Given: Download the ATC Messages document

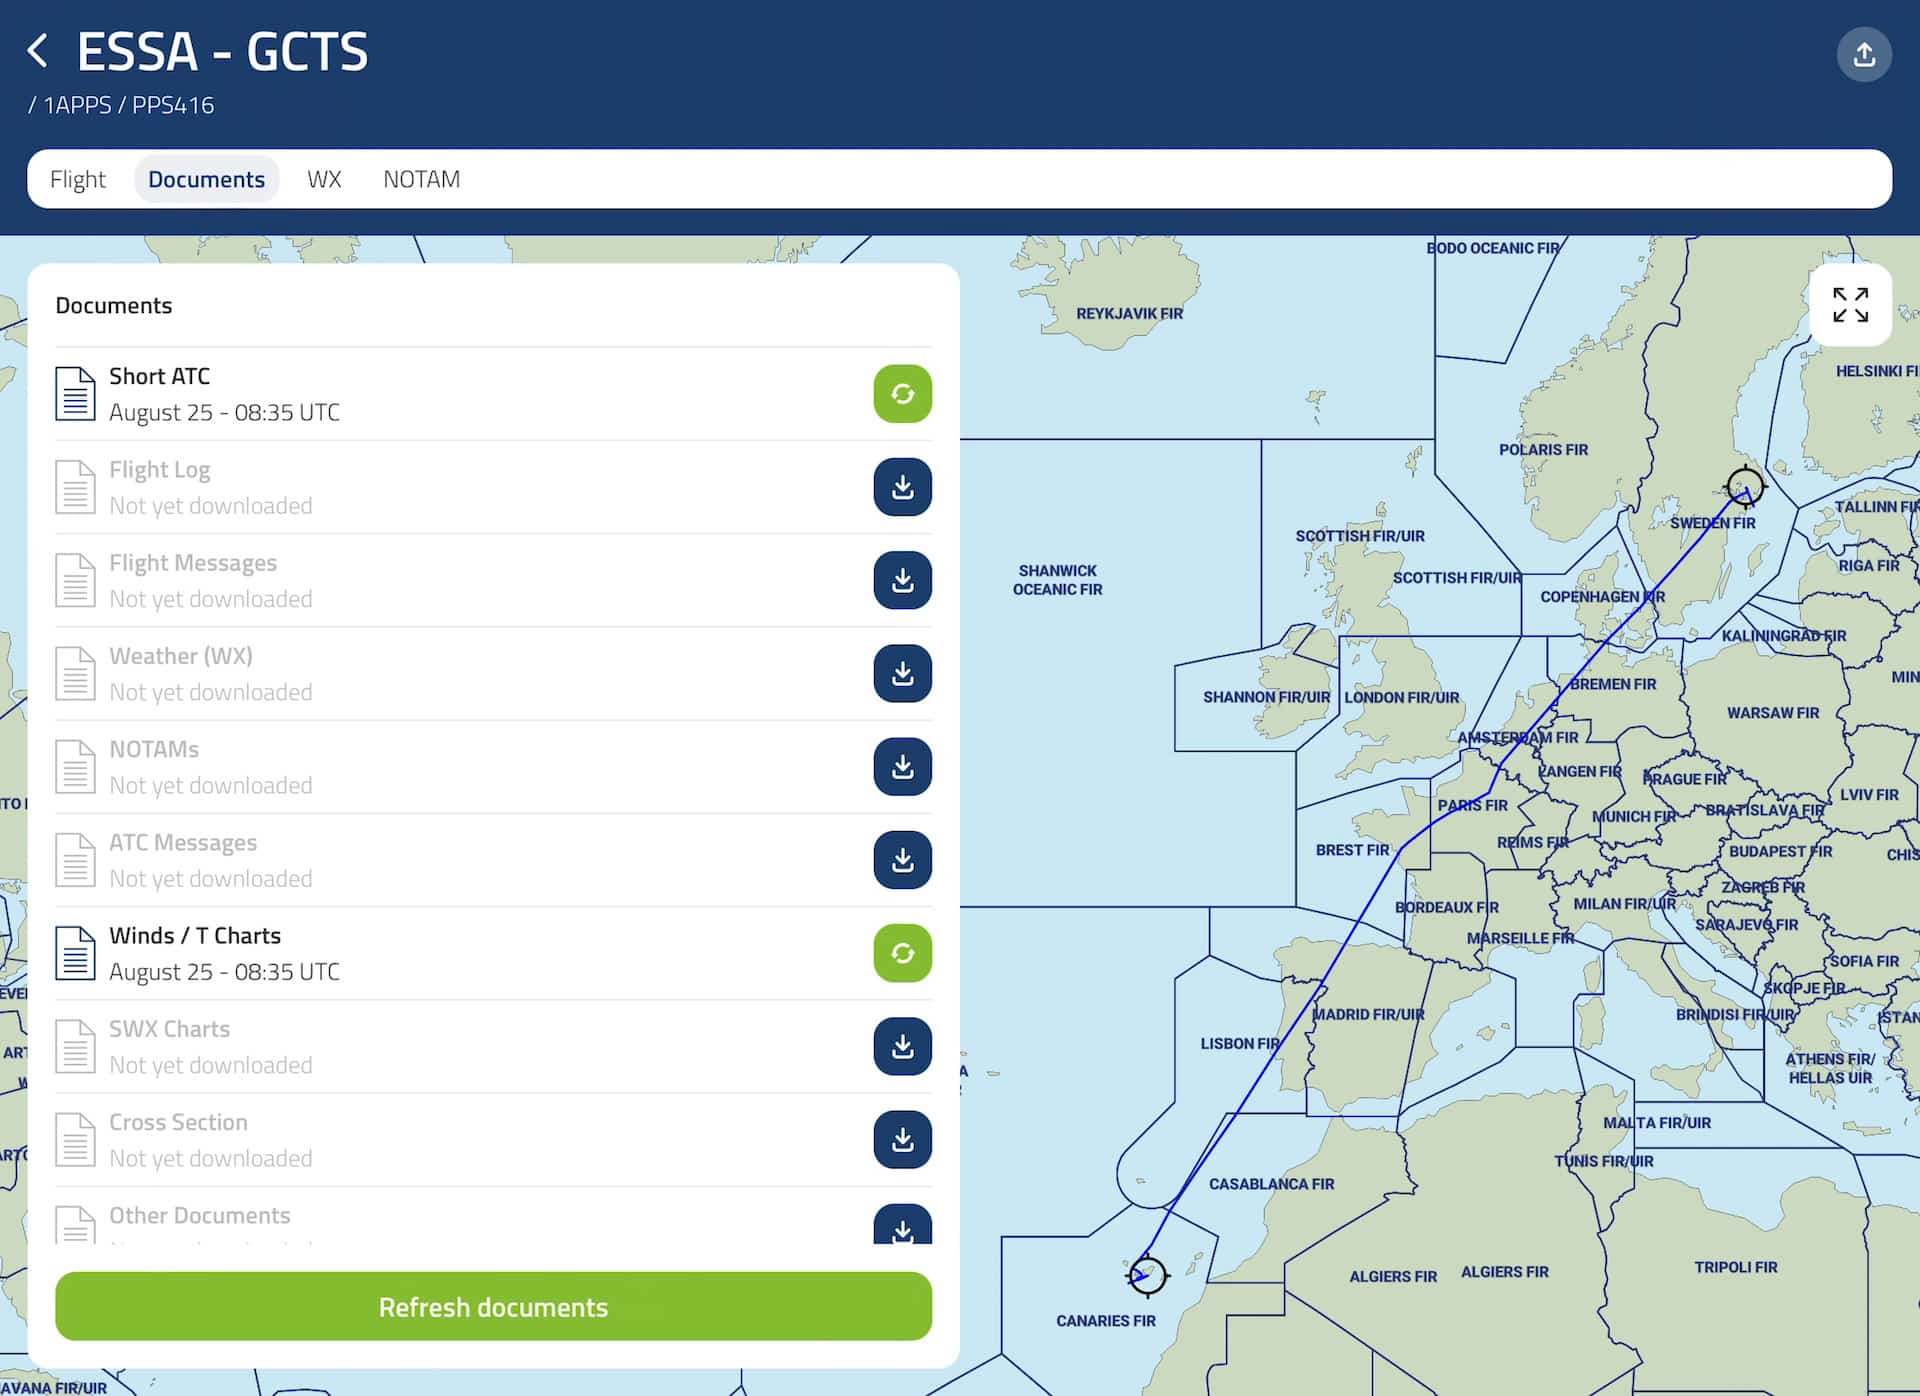Looking at the screenshot, I should [x=902, y=860].
